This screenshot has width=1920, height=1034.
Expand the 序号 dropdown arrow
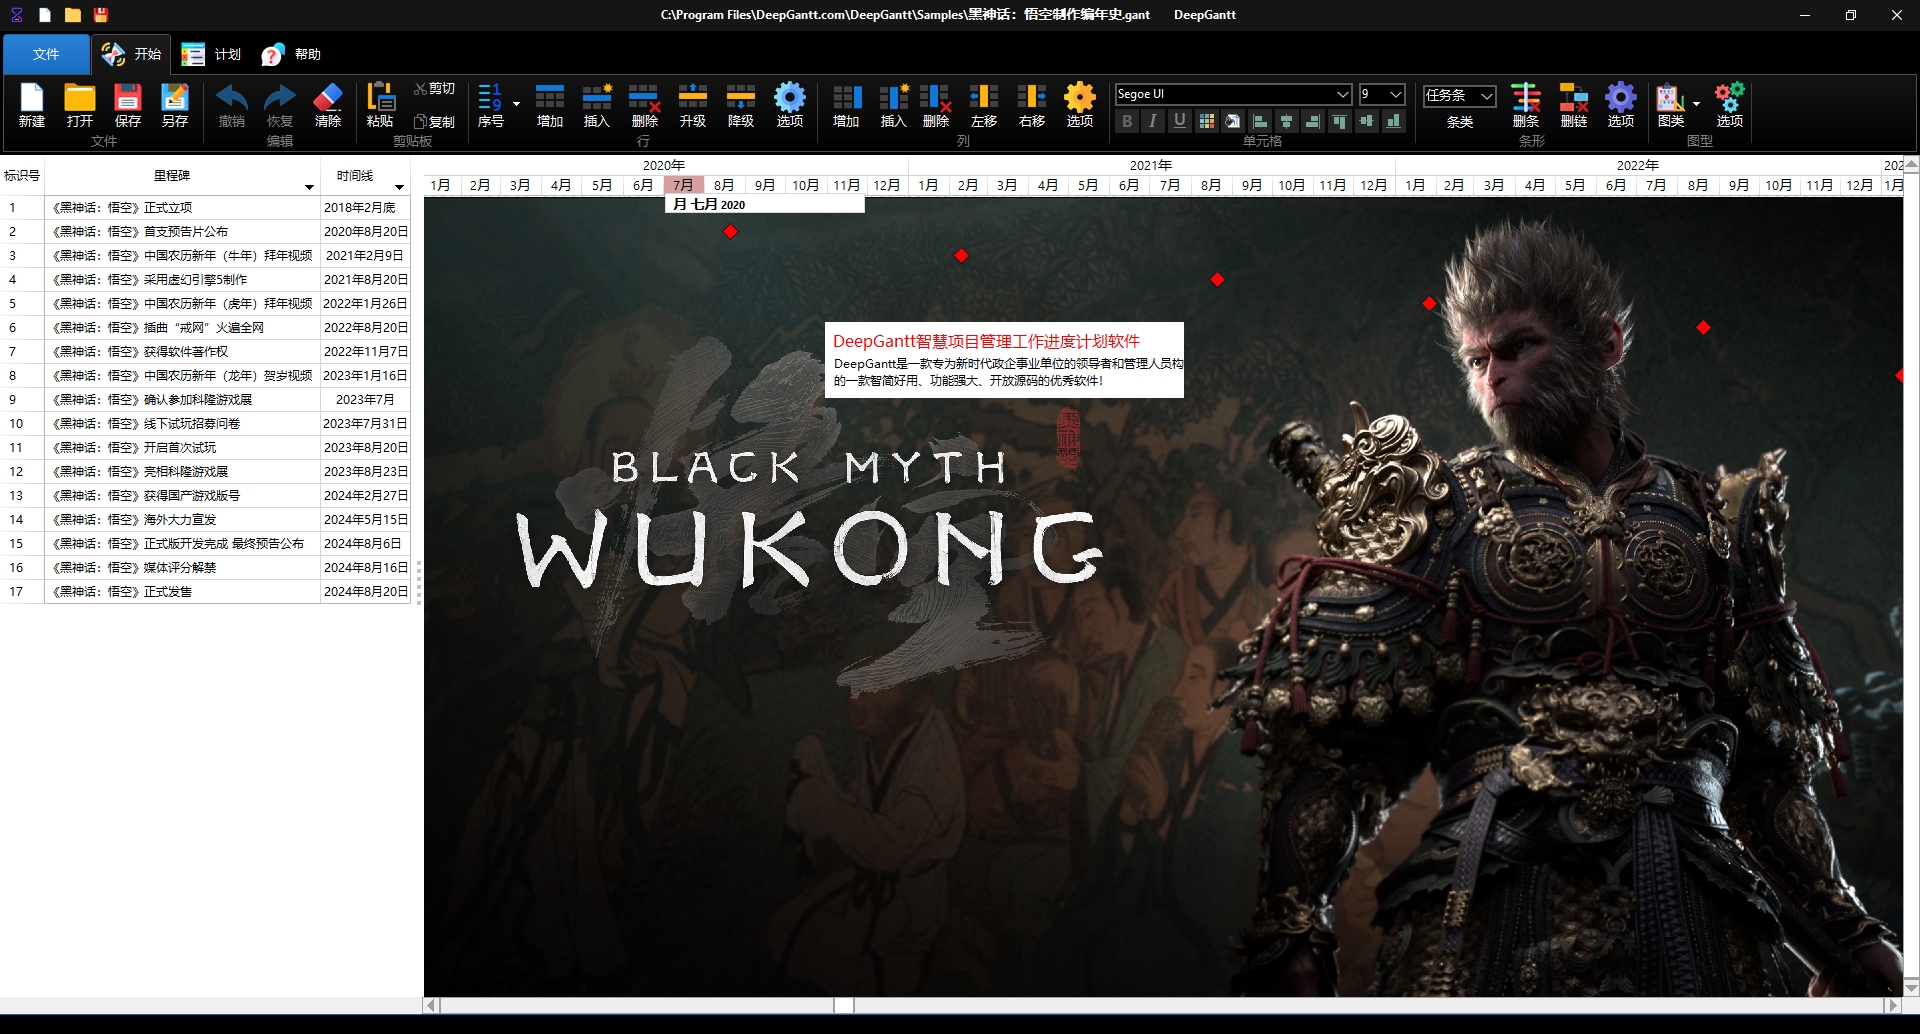[x=516, y=104]
